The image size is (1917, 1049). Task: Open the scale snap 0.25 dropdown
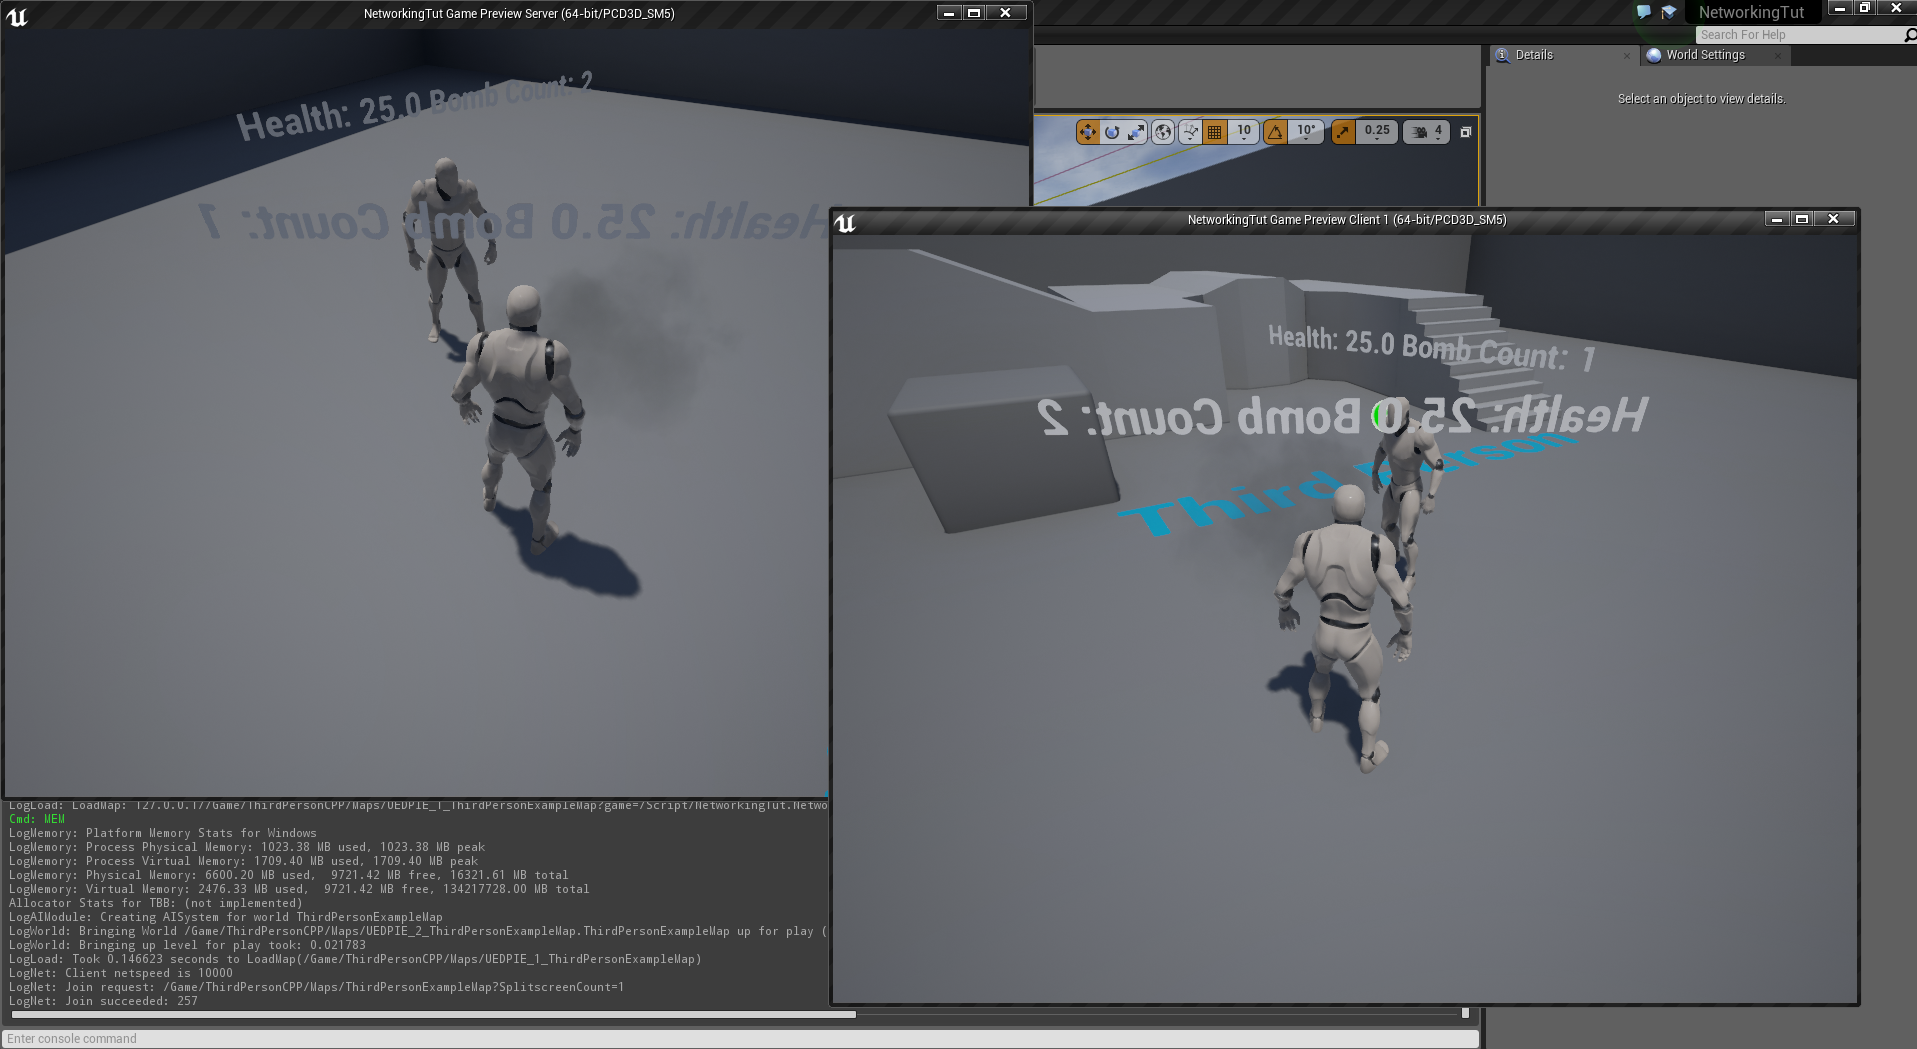1377,131
